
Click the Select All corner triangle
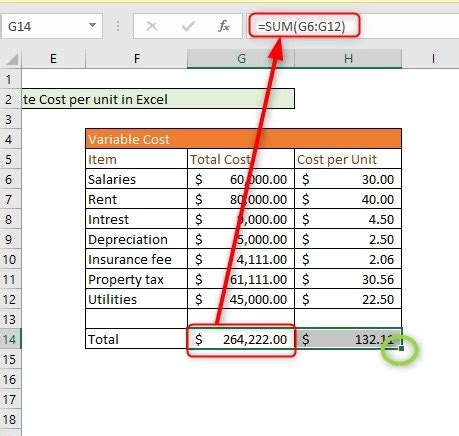point(12,59)
